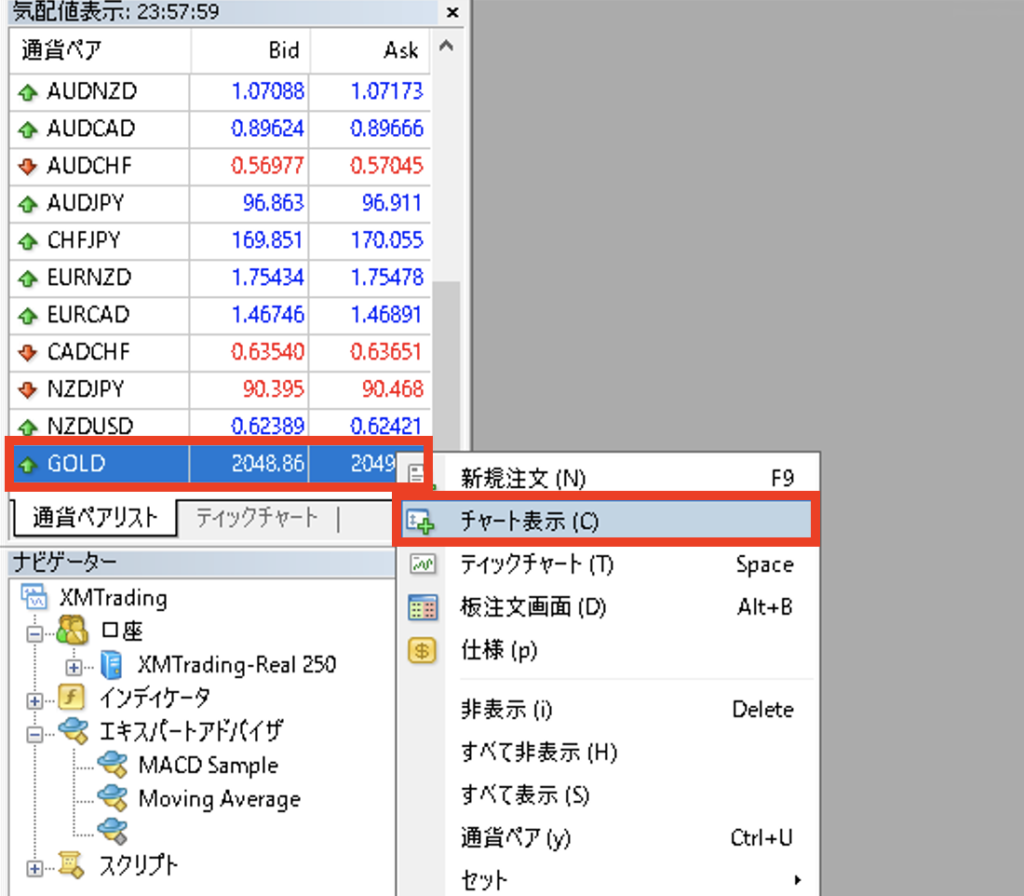Collapse the 口座 accounts tree node
The image size is (1024, 896).
[x=36, y=634]
